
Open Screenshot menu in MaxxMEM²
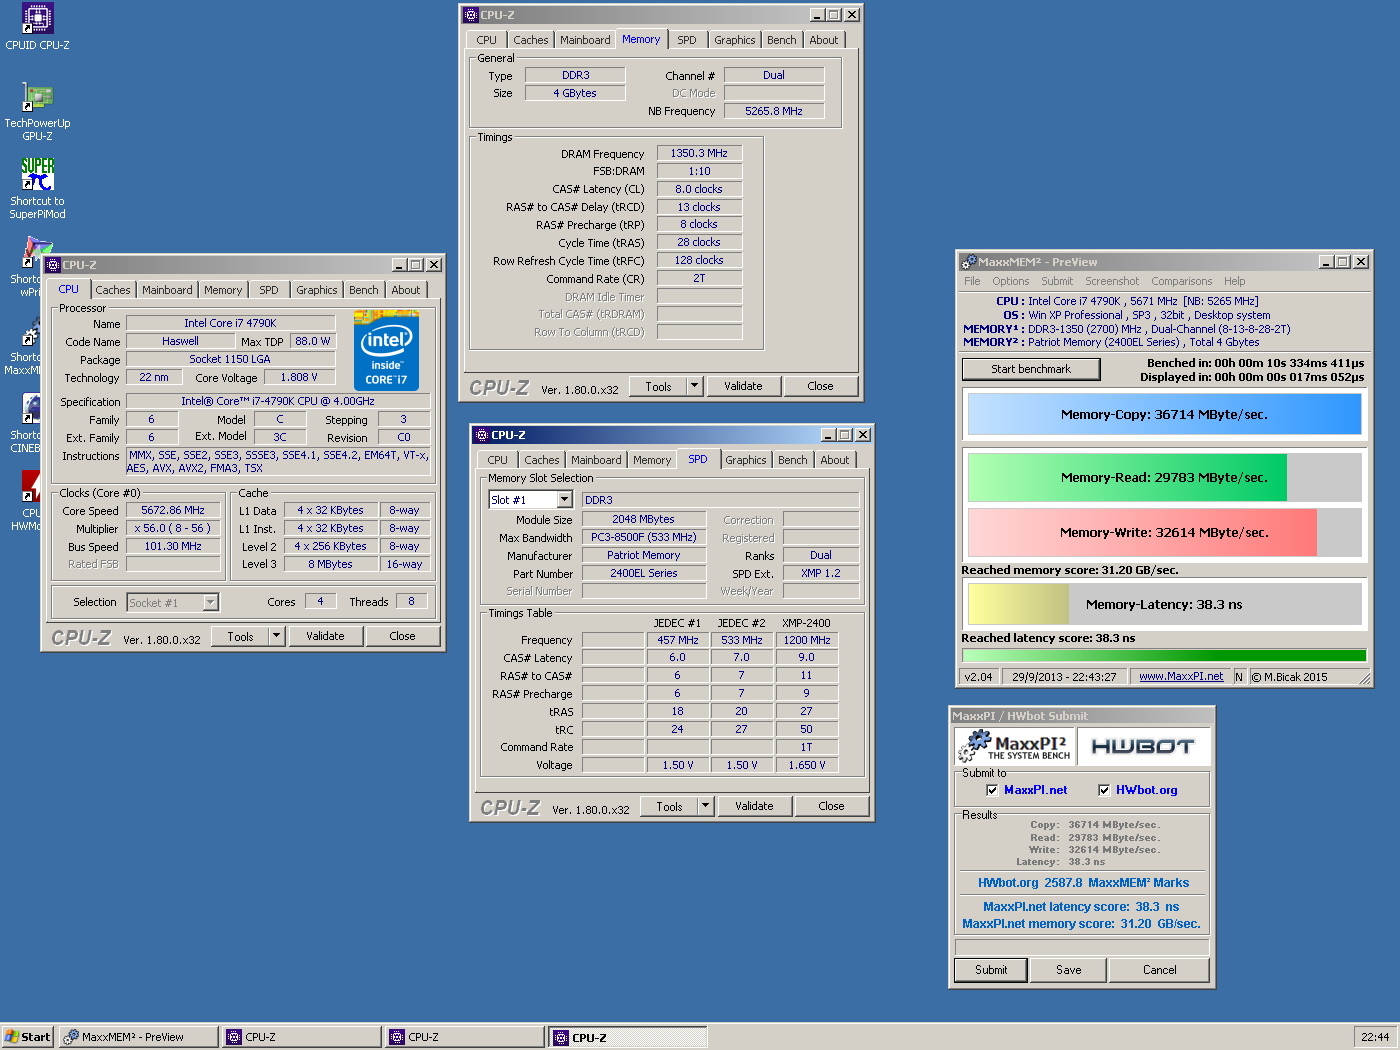click(x=1112, y=282)
